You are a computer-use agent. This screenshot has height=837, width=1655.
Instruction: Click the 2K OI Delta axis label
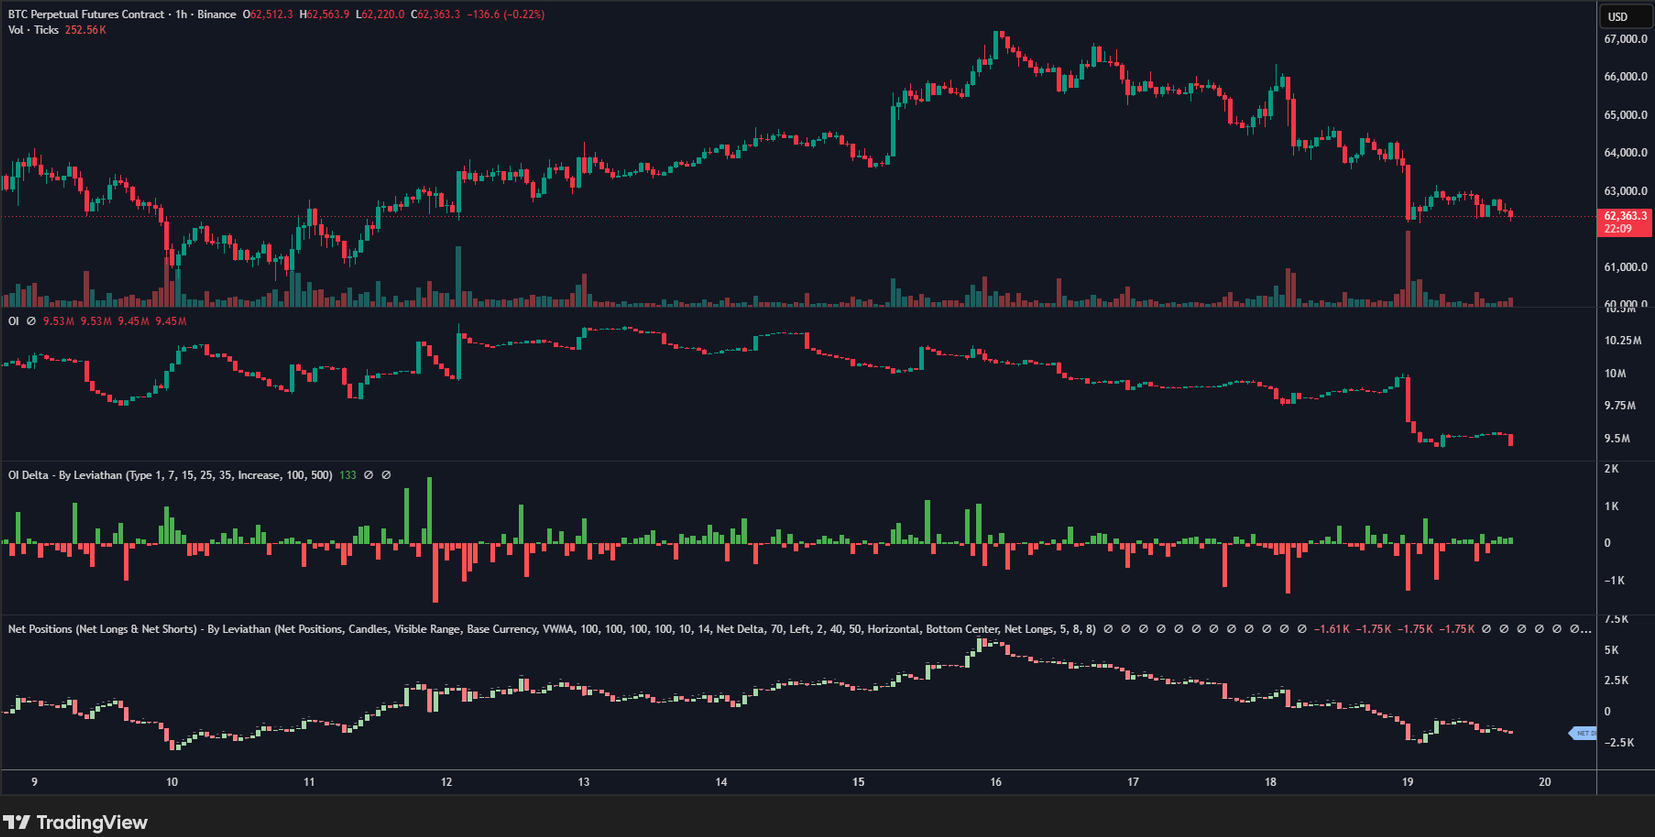[1611, 469]
